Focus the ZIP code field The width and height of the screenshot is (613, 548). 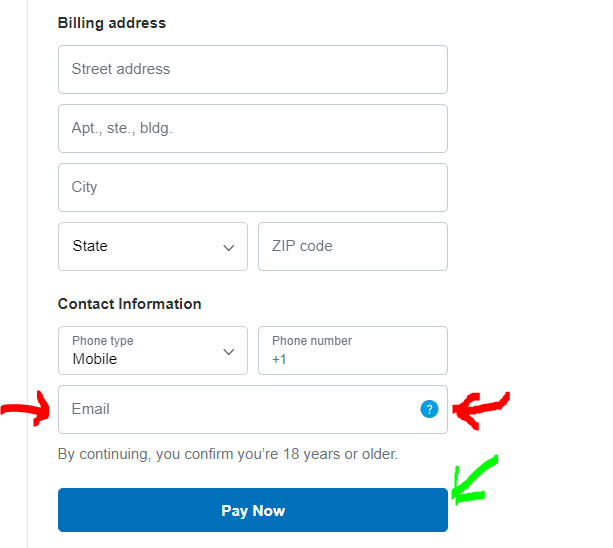click(x=353, y=247)
